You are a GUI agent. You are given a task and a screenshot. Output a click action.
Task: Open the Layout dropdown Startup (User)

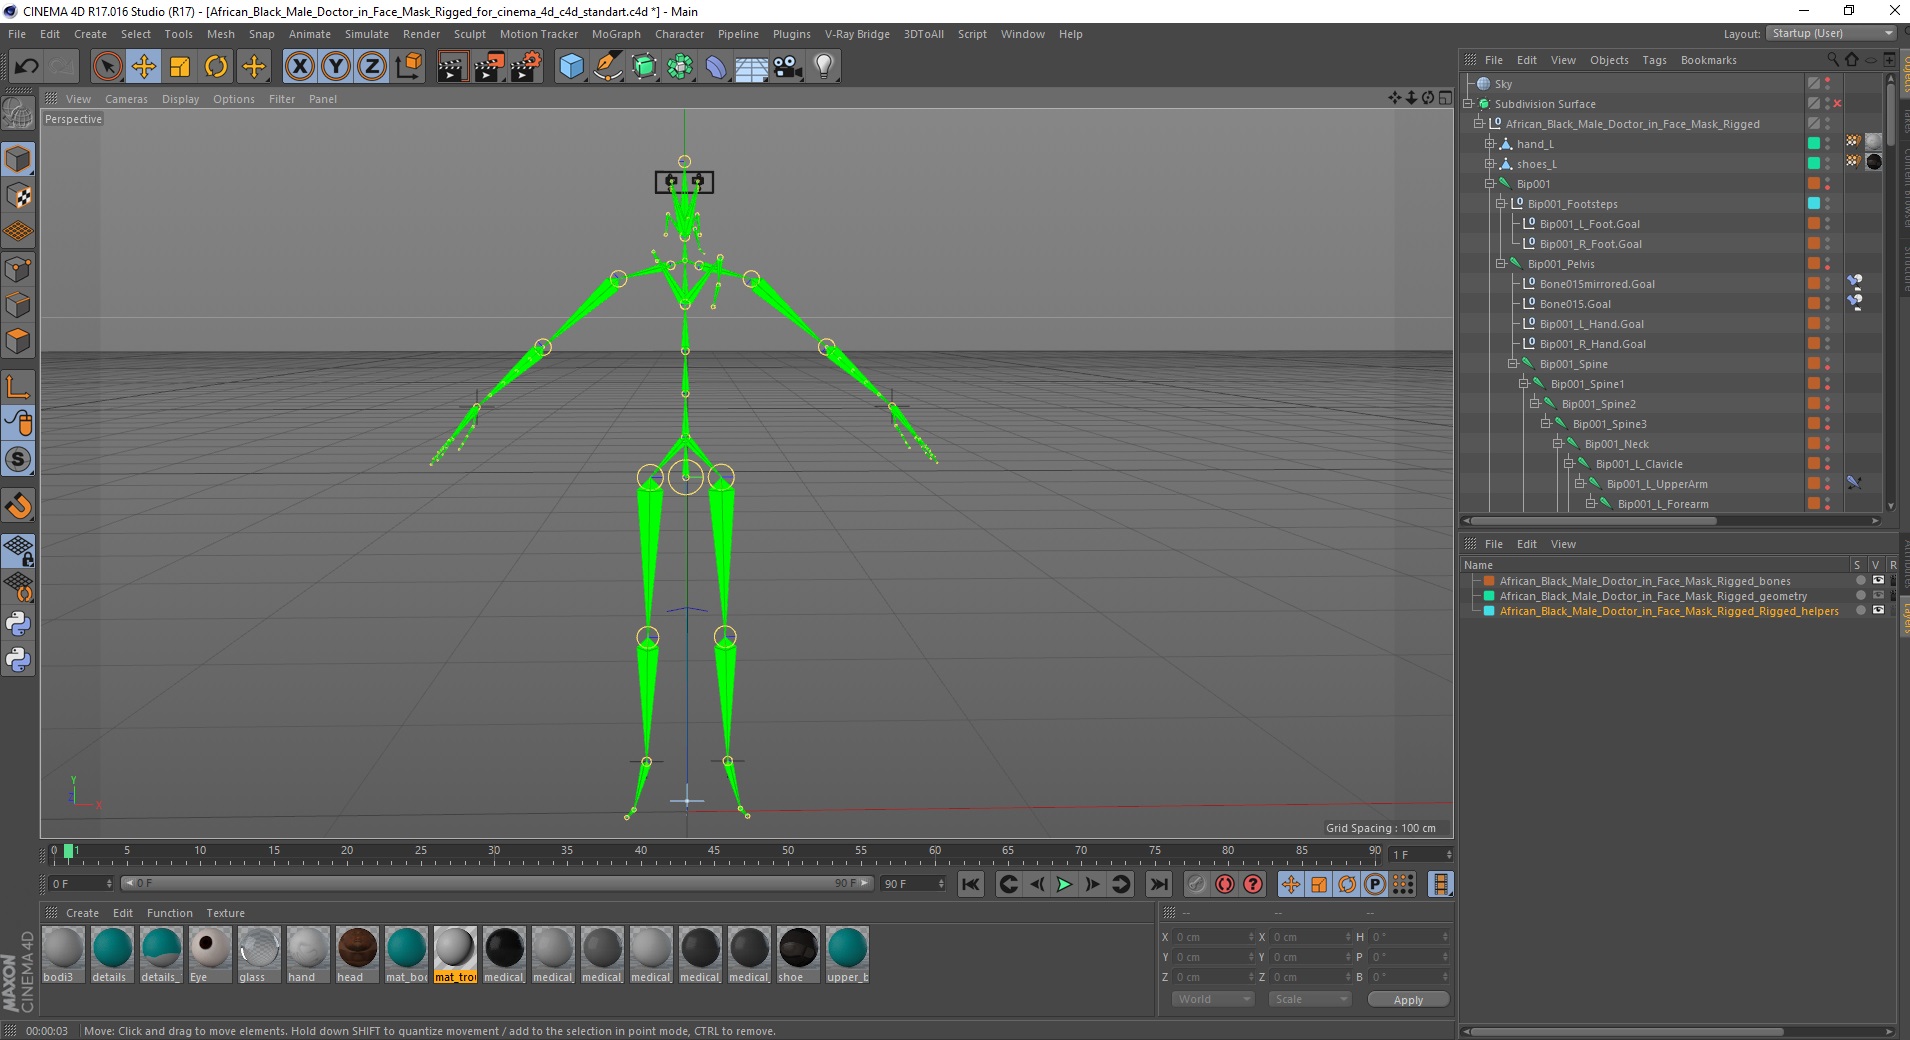(1831, 33)
